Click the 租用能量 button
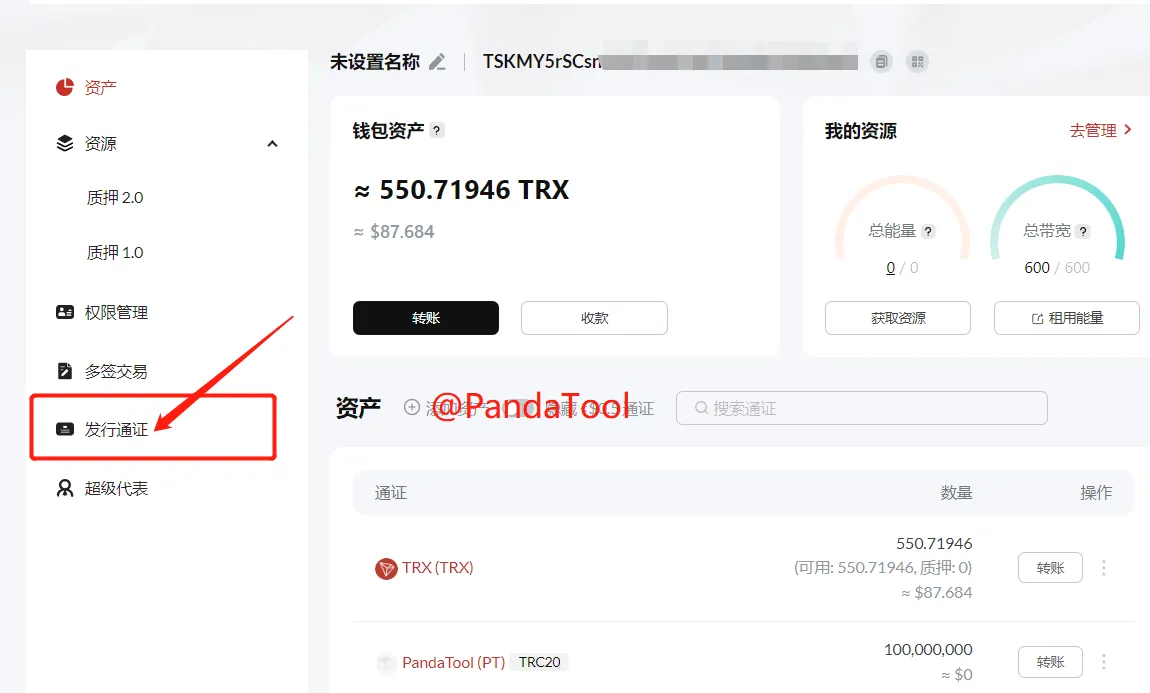Image resolution: width=1150 pixels, height=693 pixels. [x=1066, y=318]
